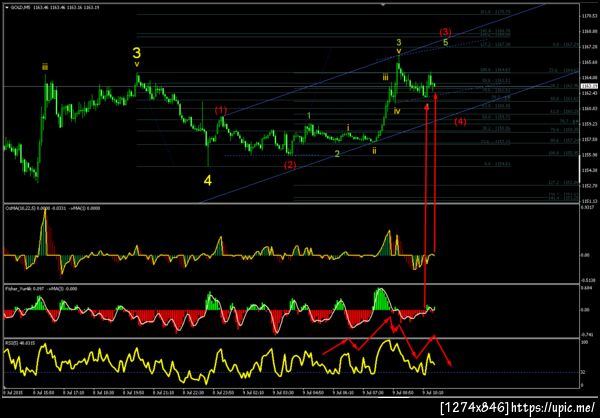This screenshot has width=600, height=418.
Task: Click the RSI(5) indicator label
Action: pos(20,343)
